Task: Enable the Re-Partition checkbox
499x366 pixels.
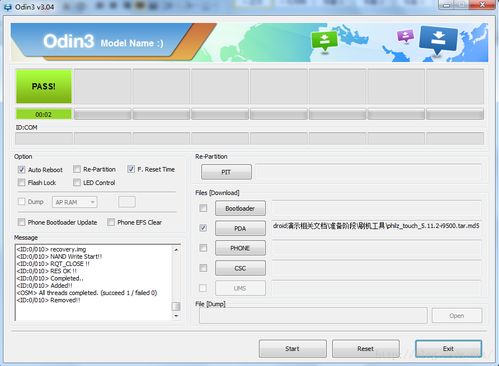Action: (77, 169)
